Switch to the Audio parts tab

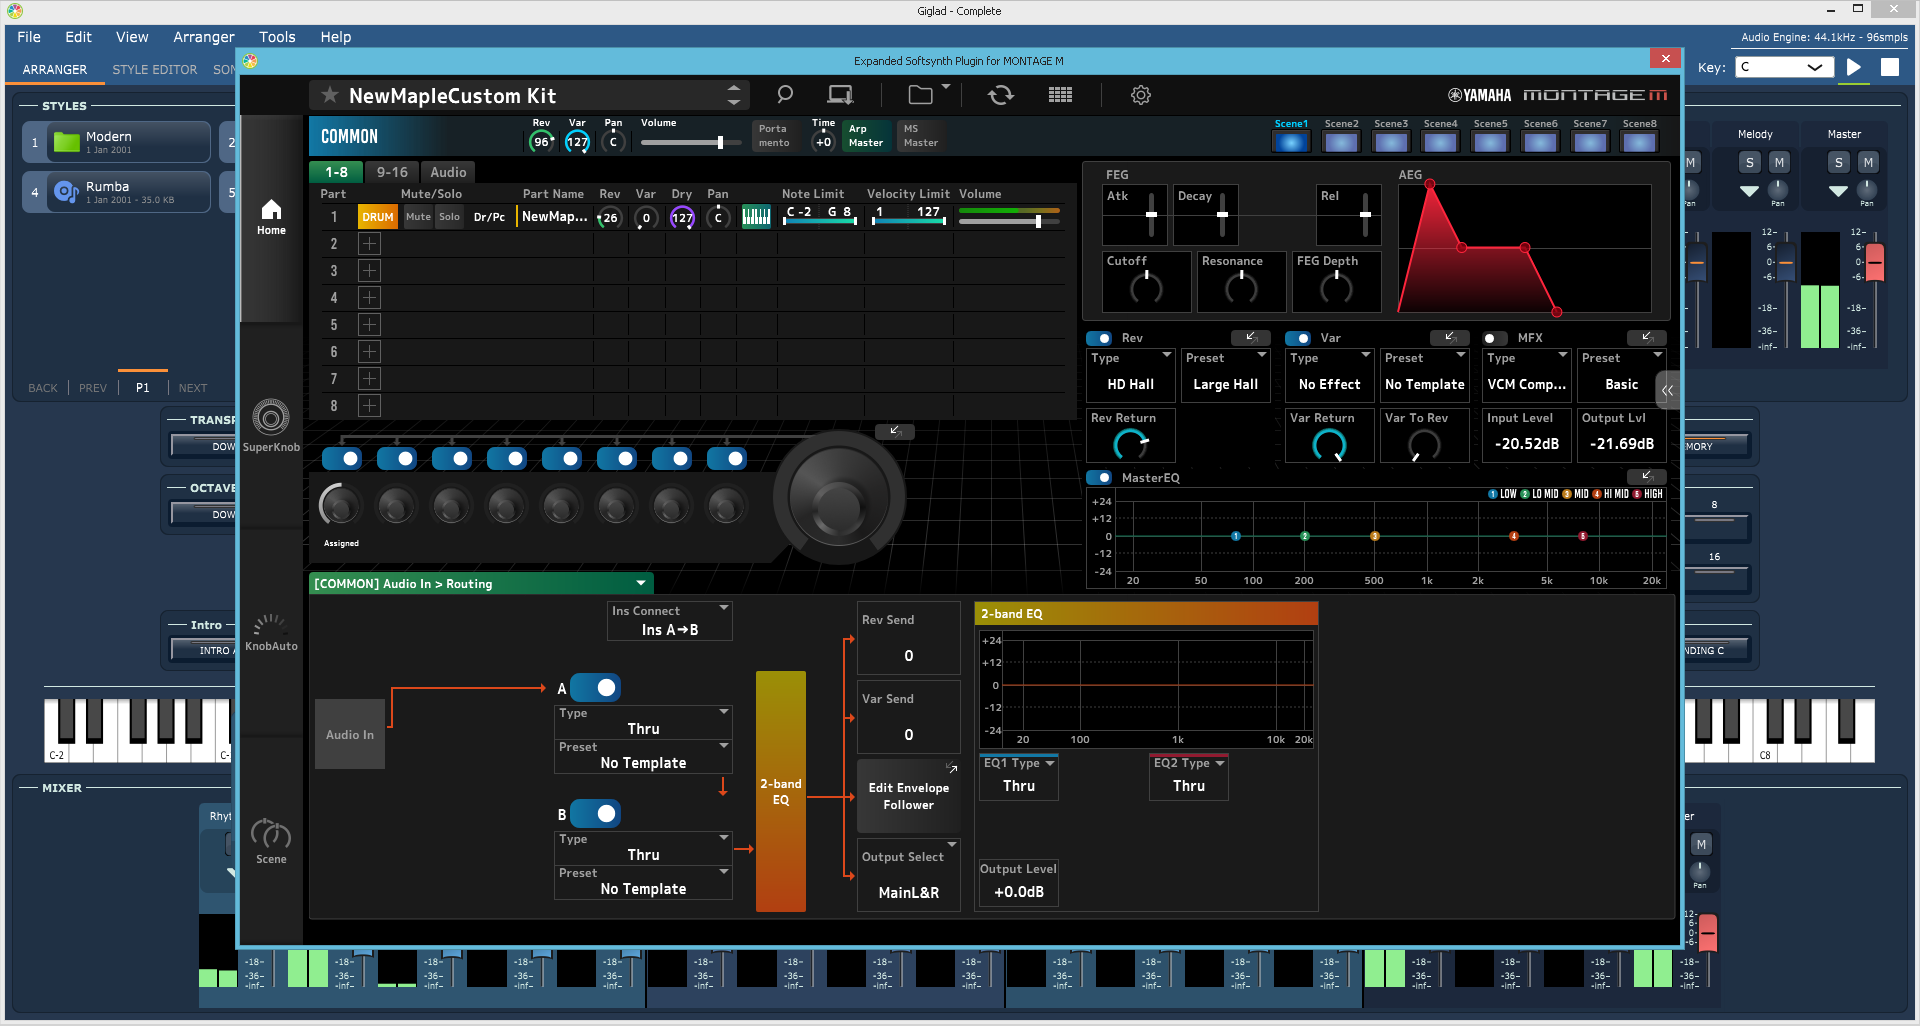(448, 172)
